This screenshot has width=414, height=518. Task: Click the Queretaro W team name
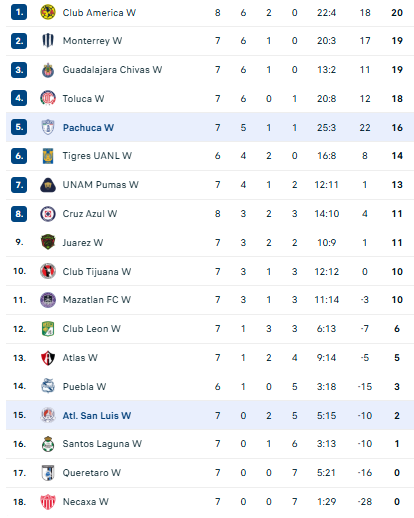[x=92, y=473]
